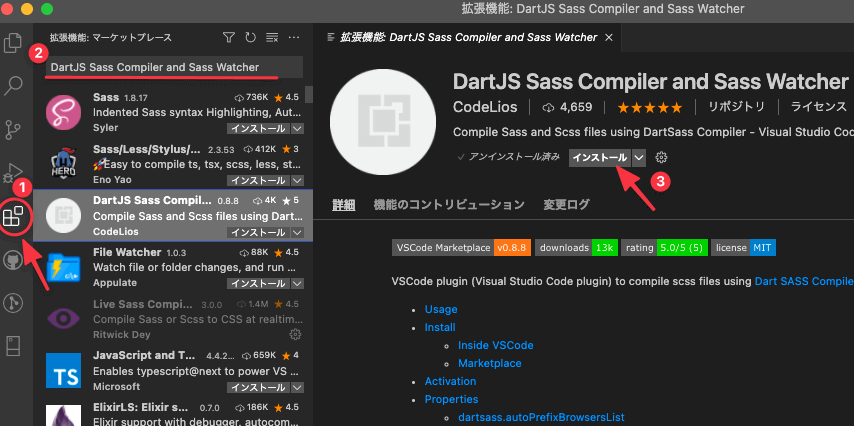Refresh the extensions marketplace list
This screenshot has height=426, width=854.
[x=251, y=37]
